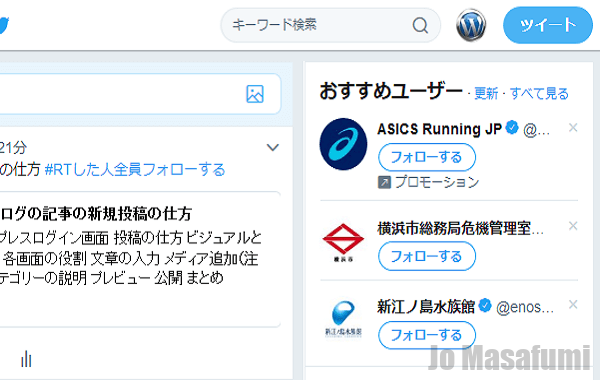Click the 更新 refresh link
600x380 pixels.
tap(486, 93)
